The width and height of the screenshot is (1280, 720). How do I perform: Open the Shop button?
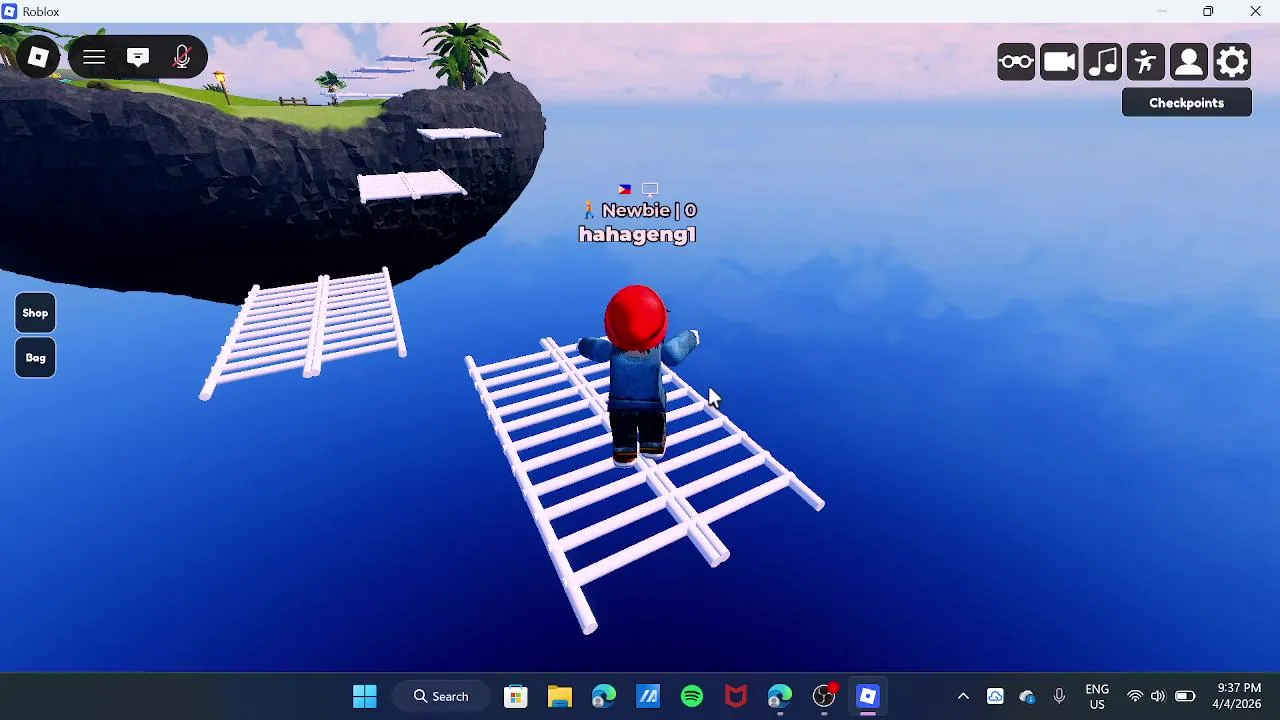[x=35, y=313]
